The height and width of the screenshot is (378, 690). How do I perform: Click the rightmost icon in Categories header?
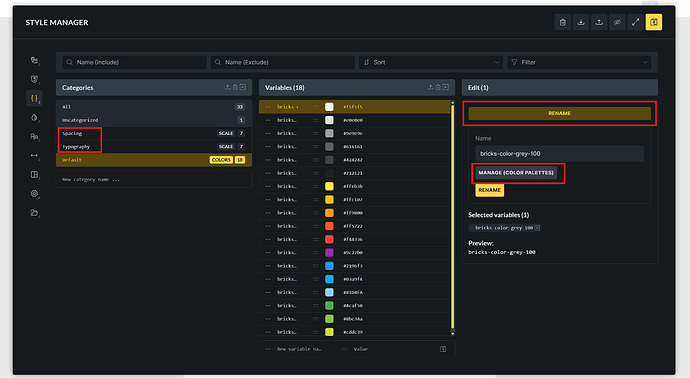click(x=243, y=88)
